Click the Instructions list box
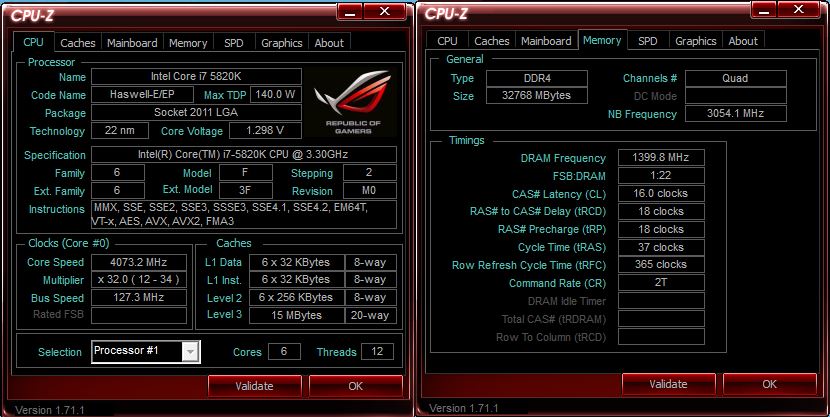Viewport: 830px width, 417px height. tap(243, 215)
